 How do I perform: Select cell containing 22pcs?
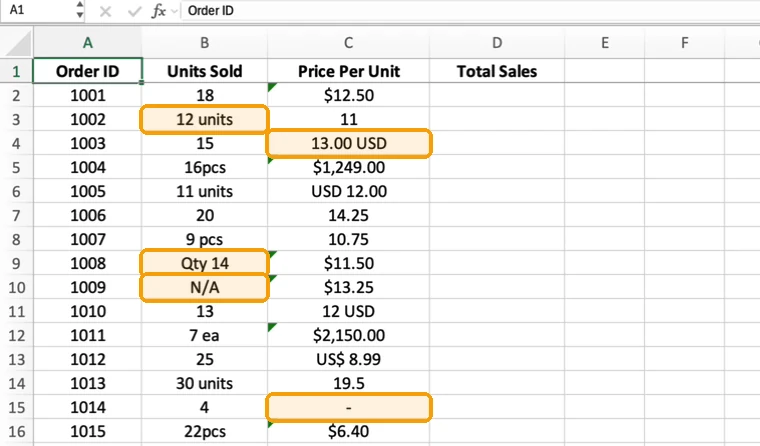205,431
